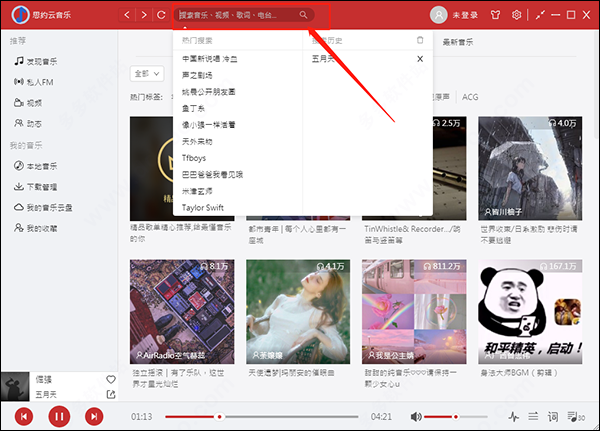The width and height of the screenshot is (600, 431).
Task: Open the AirRadio空气慕兹 playlist cover
Action: [182, 312]
